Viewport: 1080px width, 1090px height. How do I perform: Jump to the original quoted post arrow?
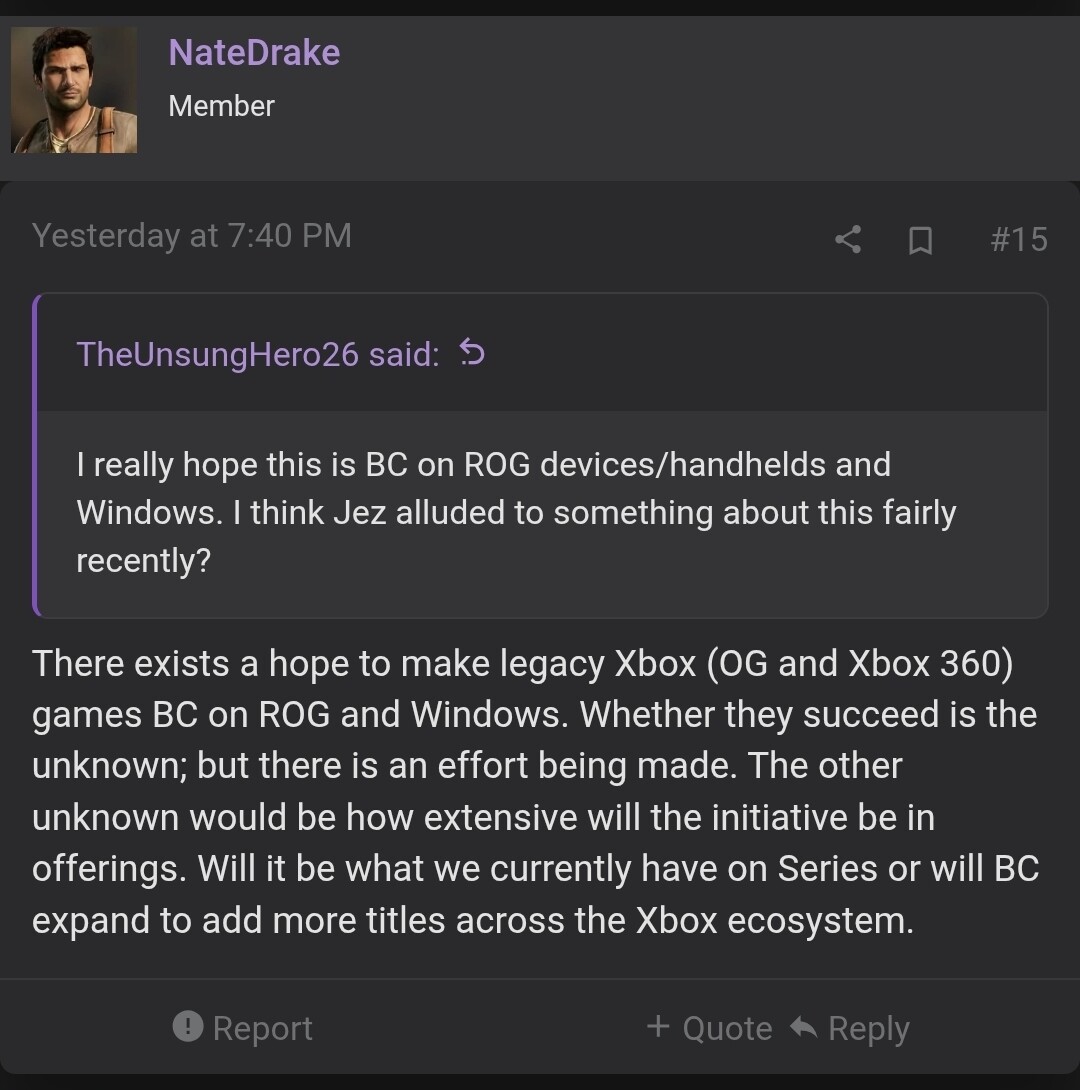[472, 352]
